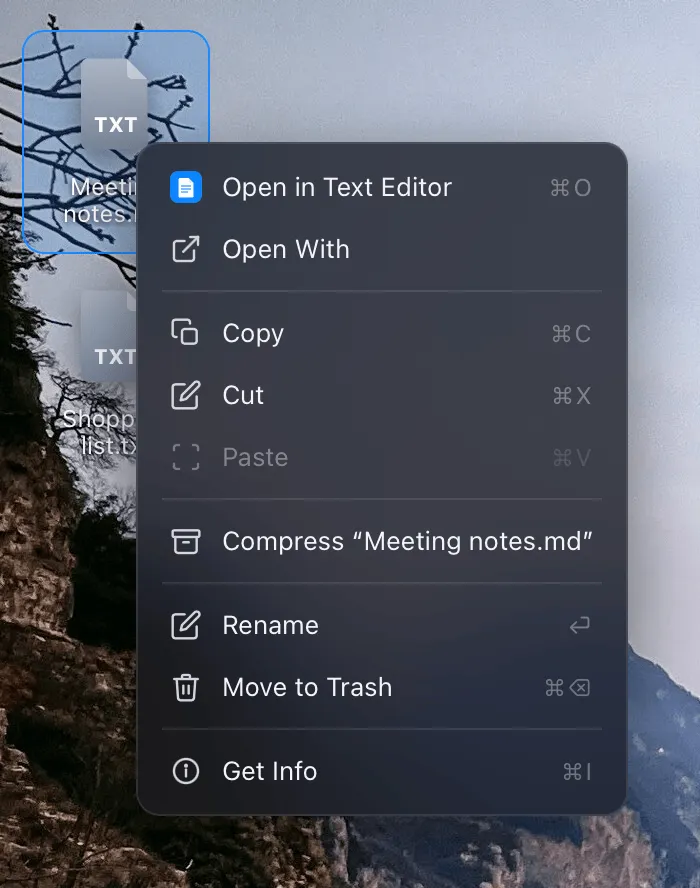
Task: Choose Move to Trash
Action: click(x=382, y=688)
